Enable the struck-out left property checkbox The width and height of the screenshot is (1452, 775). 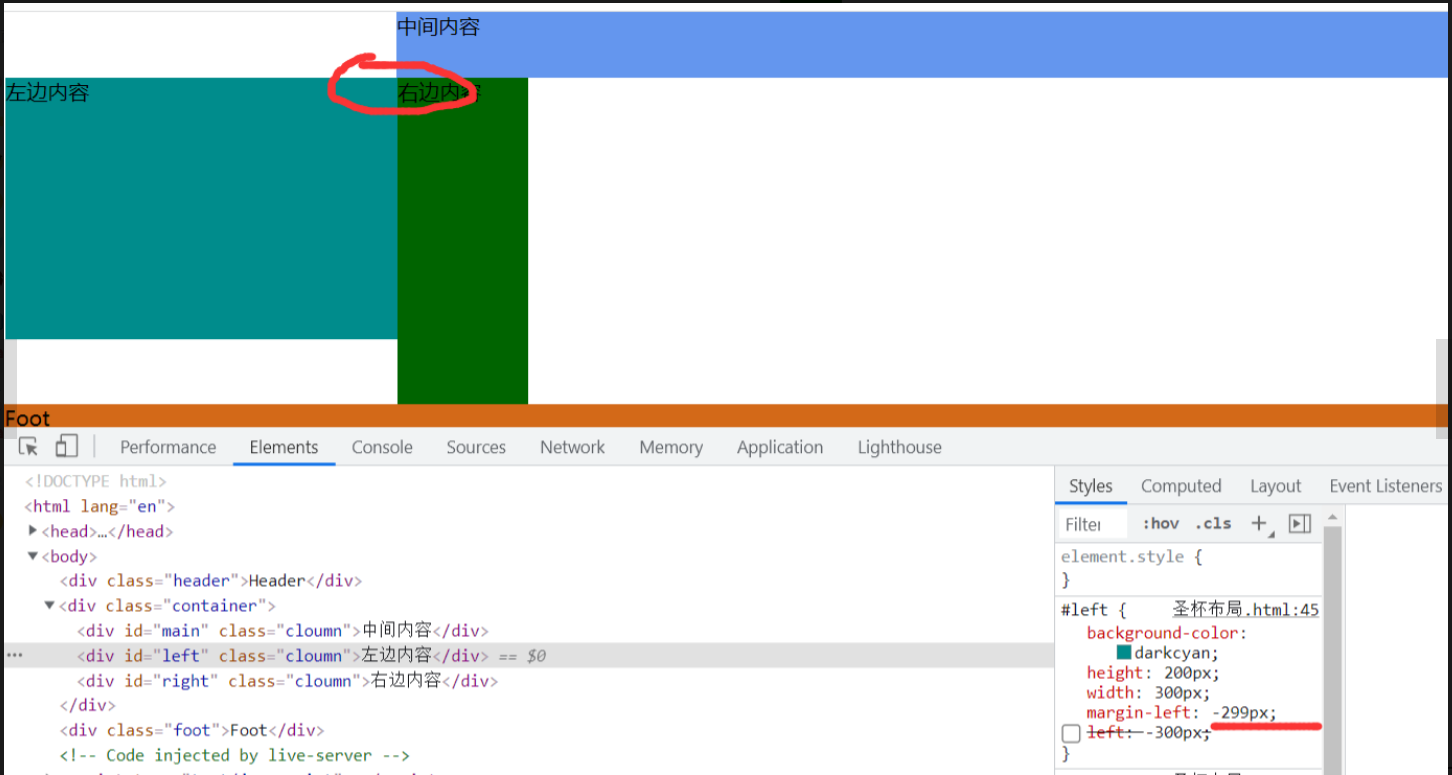pyautogui.click(x=1071, y=733)
